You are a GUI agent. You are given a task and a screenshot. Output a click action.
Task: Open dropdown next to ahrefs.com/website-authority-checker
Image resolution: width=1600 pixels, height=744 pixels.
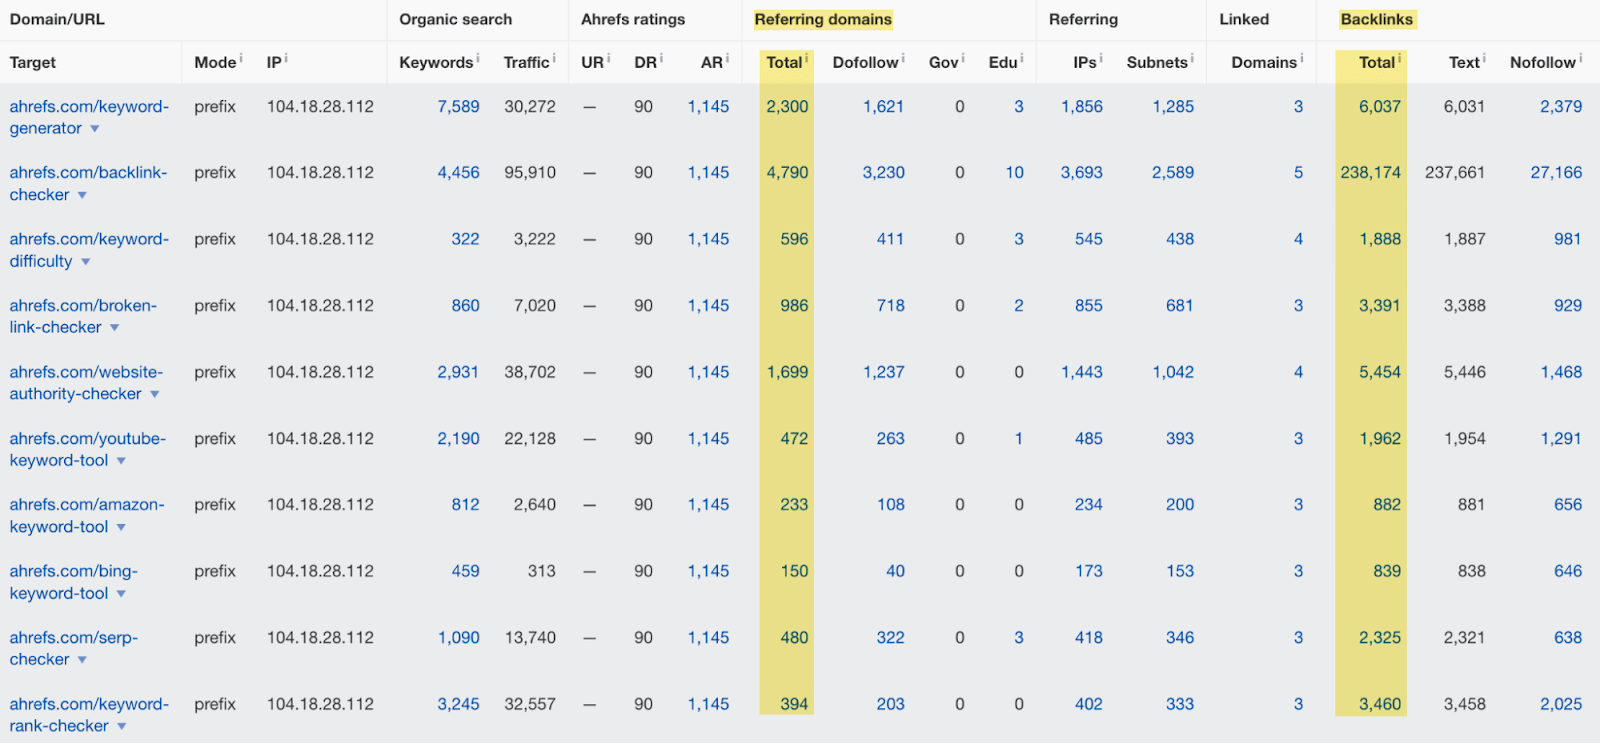tap(155, 395)
